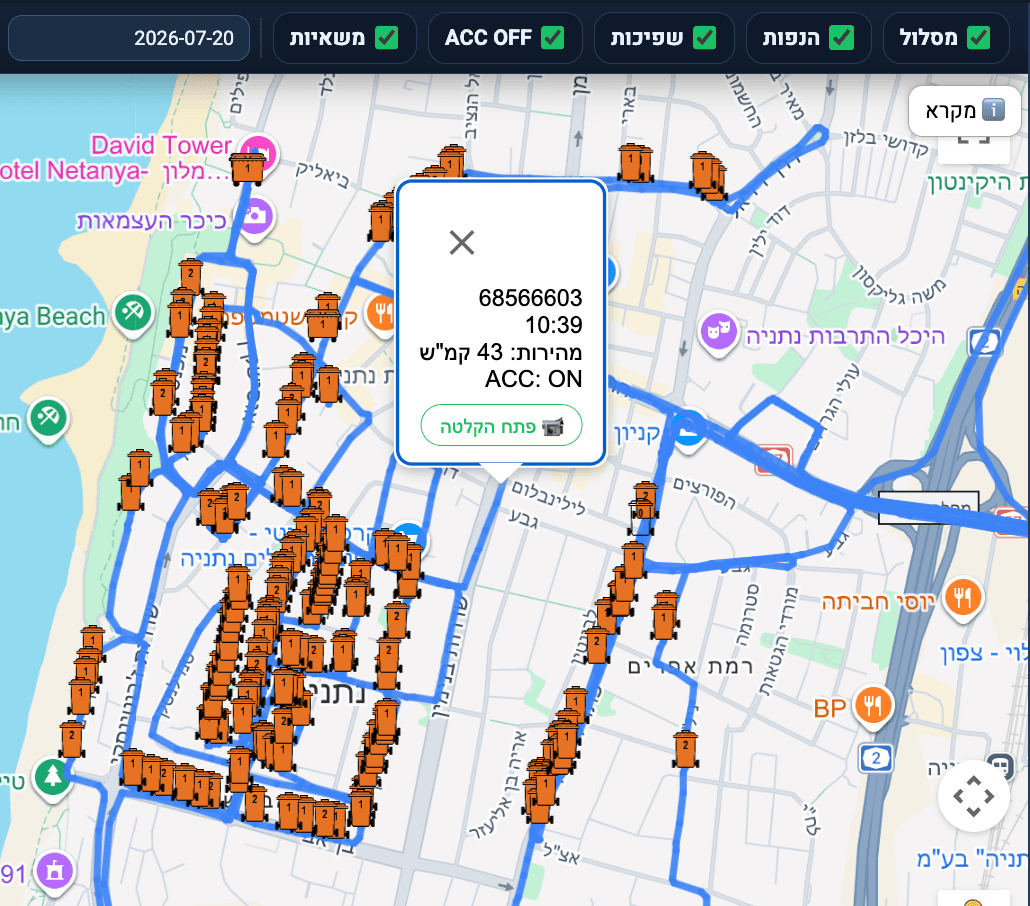
Task: Click the orange restaurant pin left of popup
Action: point(382,314)
